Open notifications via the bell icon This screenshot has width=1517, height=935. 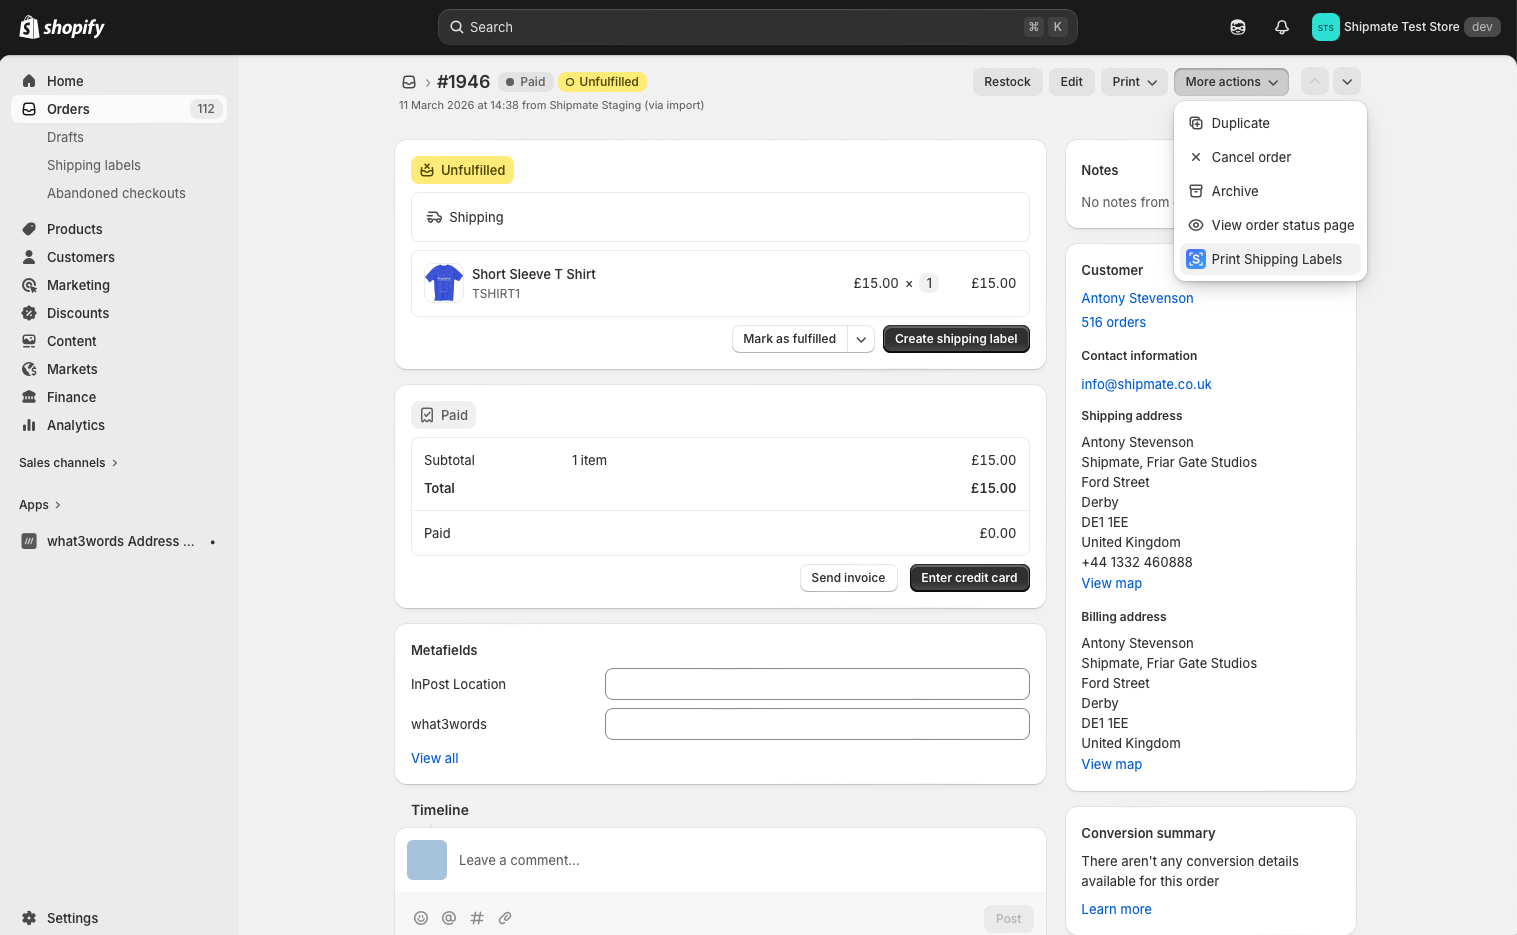pyautogui.click(x=1281, y=27)
